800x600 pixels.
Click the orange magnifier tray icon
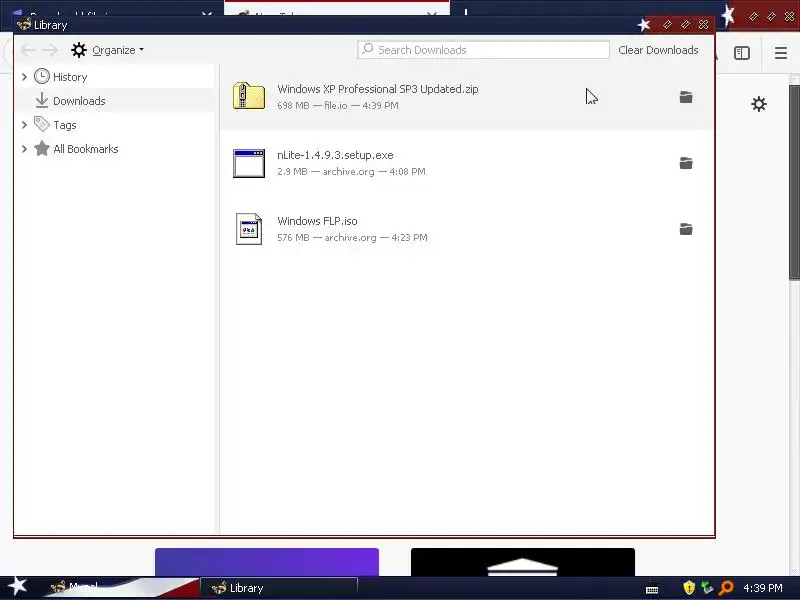click(725, 588)
